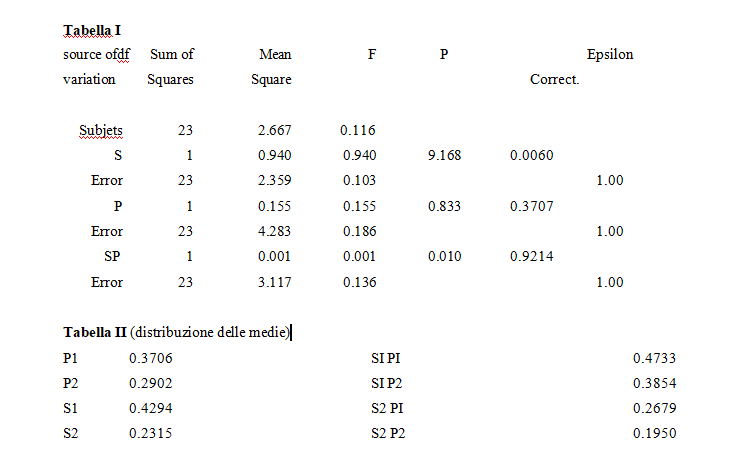Select the "Sum of" column header
Viewport: 737px width, 449px height.
(x=171, y=54)
